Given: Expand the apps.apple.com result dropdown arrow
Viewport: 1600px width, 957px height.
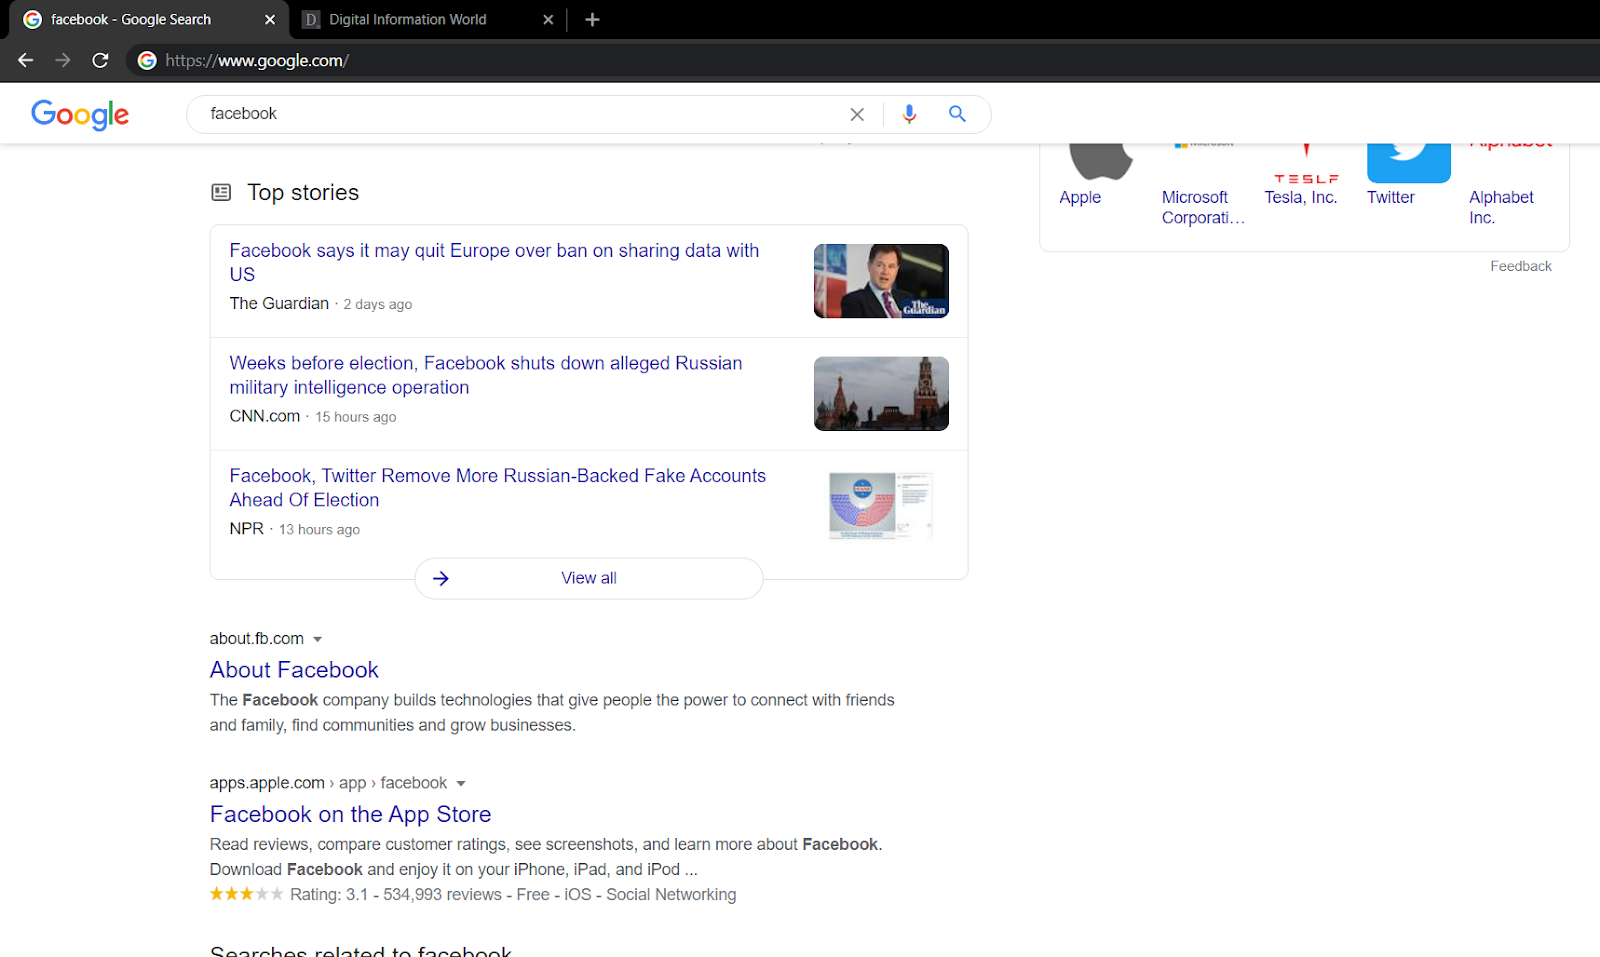Looking at the screenshot, I should click(461, 783).
